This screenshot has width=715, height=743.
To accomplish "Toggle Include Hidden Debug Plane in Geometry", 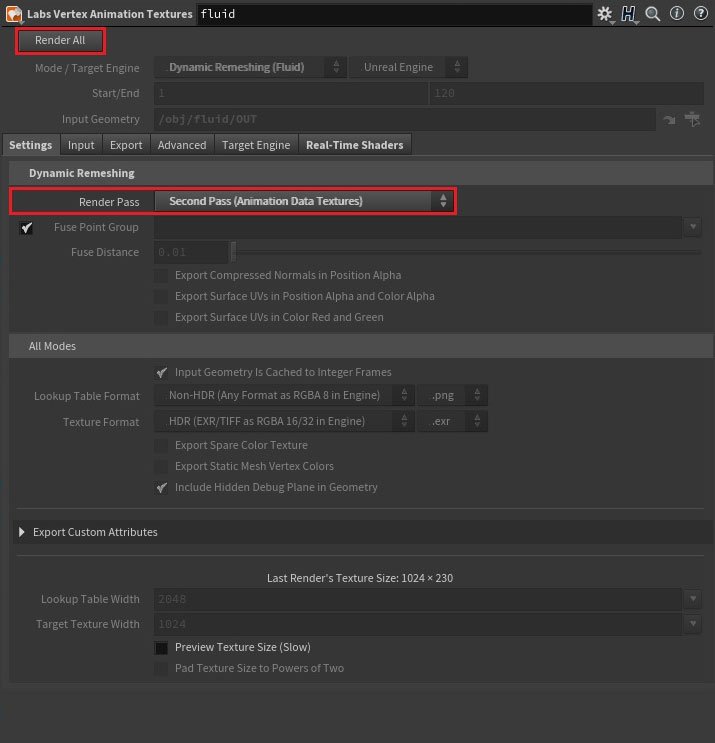I will 161,488.
